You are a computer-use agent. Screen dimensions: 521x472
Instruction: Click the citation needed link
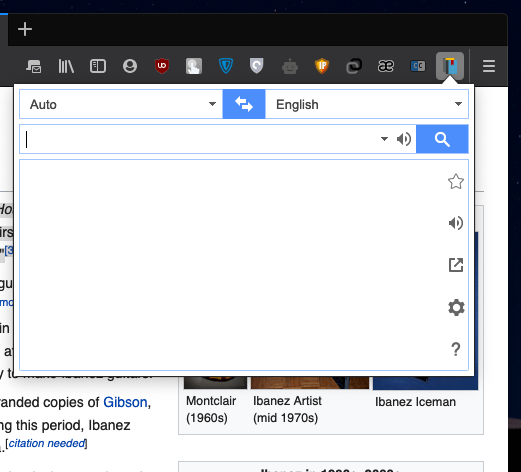pos(46,443)
